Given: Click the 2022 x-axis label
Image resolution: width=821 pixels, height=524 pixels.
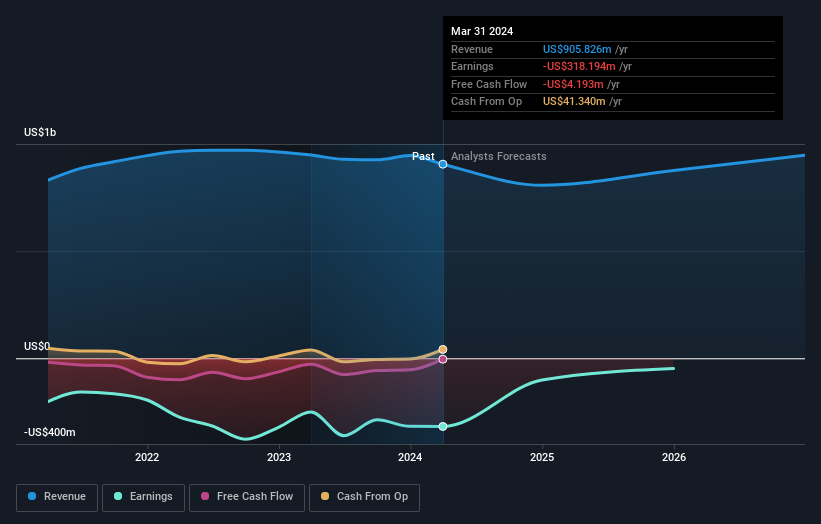Looking at the screenshot, I should (147, 457).
